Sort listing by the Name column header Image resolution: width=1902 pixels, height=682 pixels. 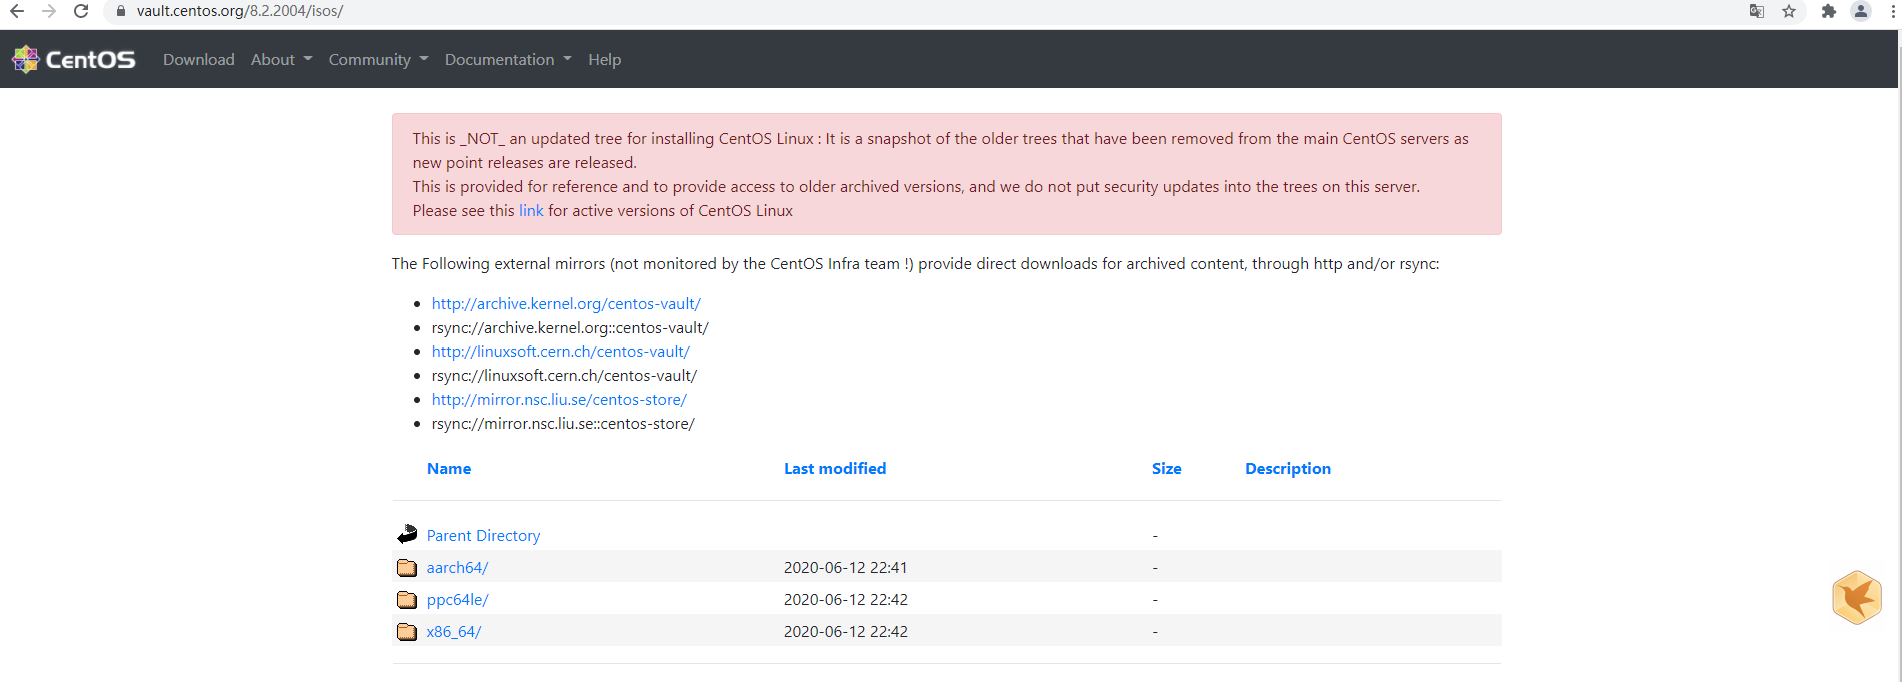pos(449,468)
